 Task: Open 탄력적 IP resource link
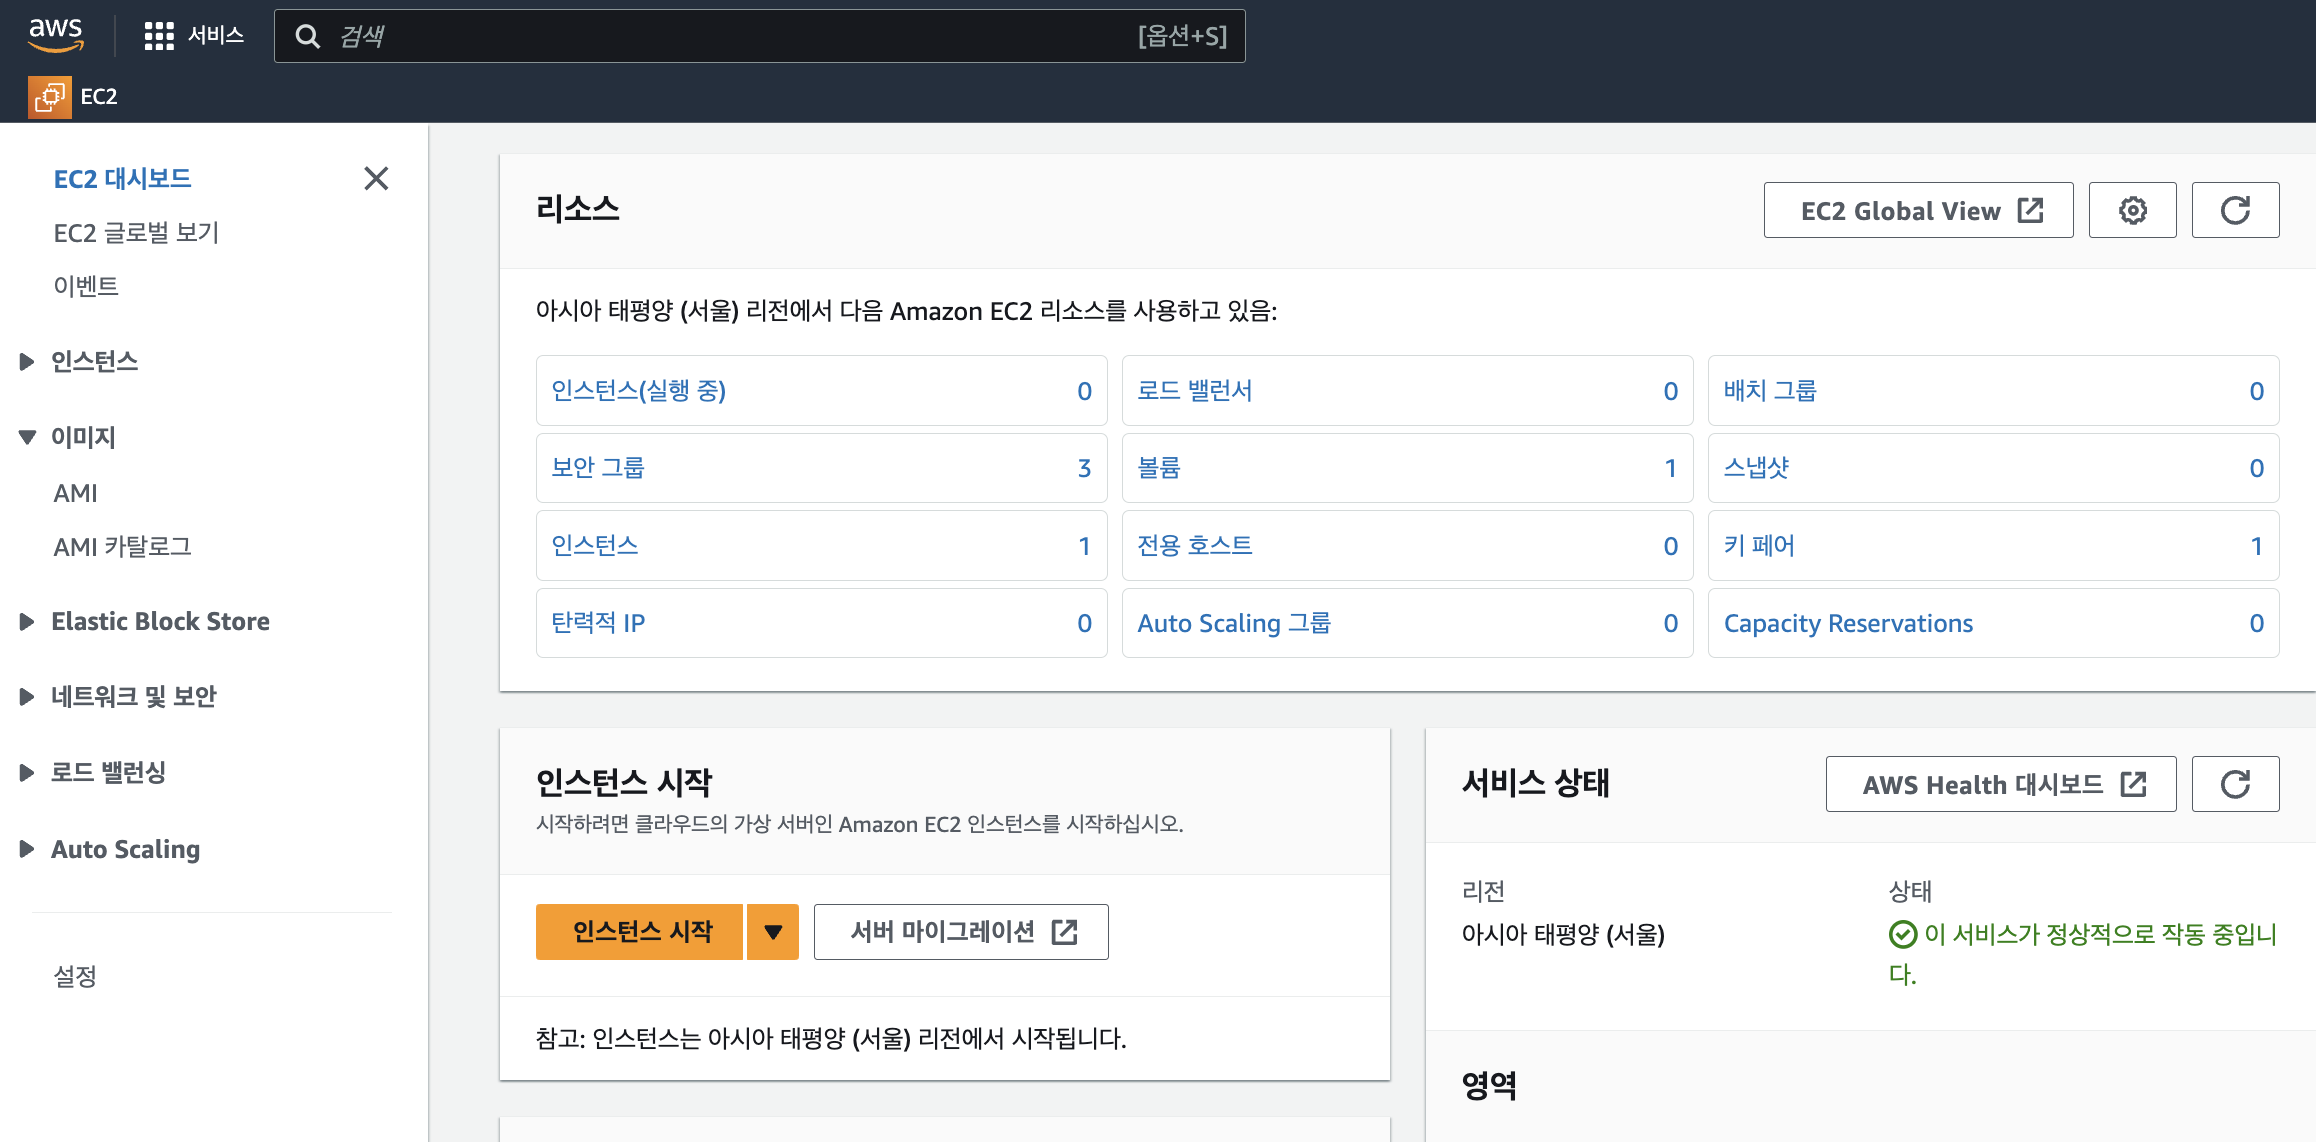pyautogui.click(x=598, y=623)
